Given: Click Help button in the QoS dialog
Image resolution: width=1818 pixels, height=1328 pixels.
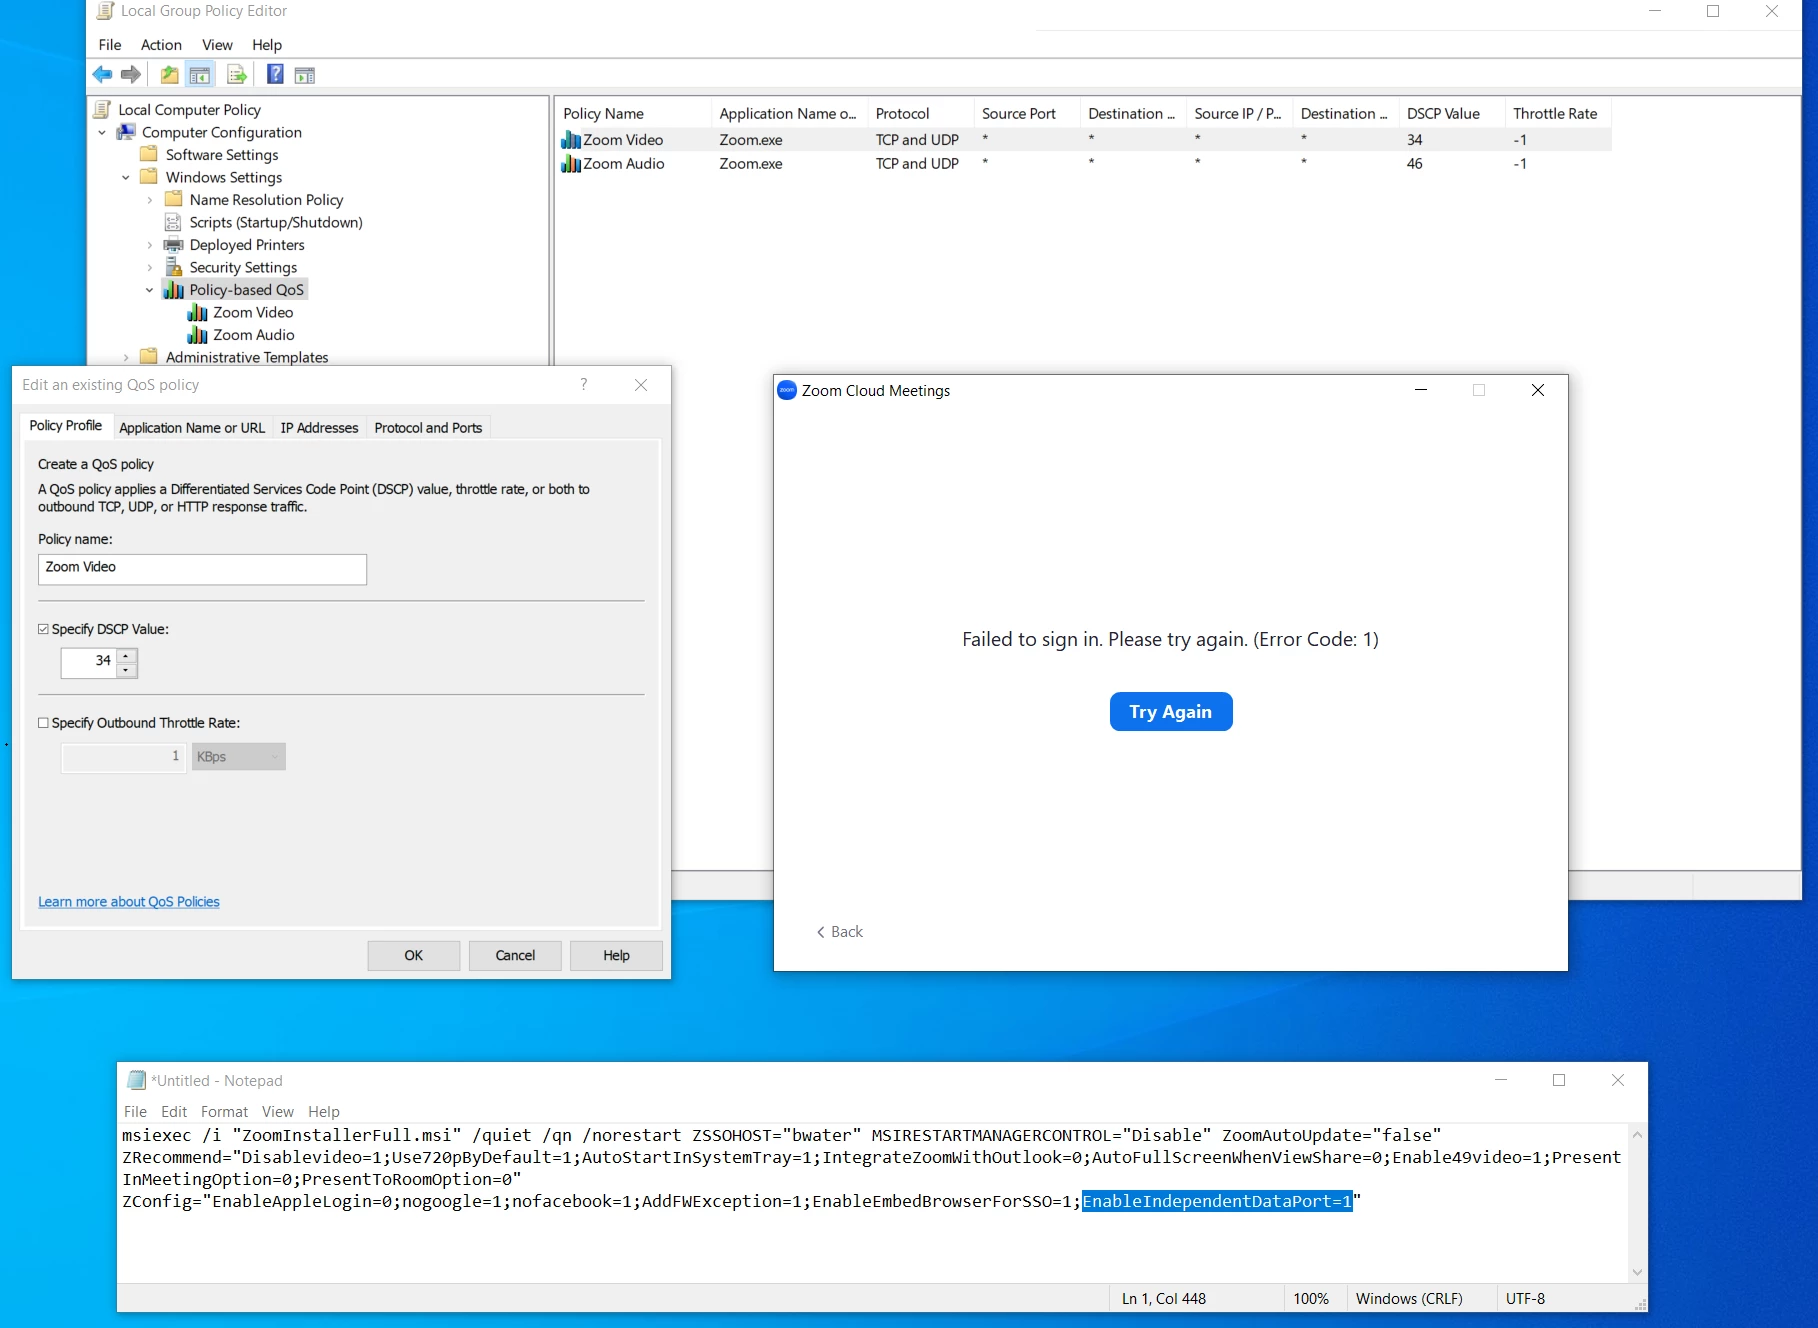Looking at the screenshot, I should [616, 956].
